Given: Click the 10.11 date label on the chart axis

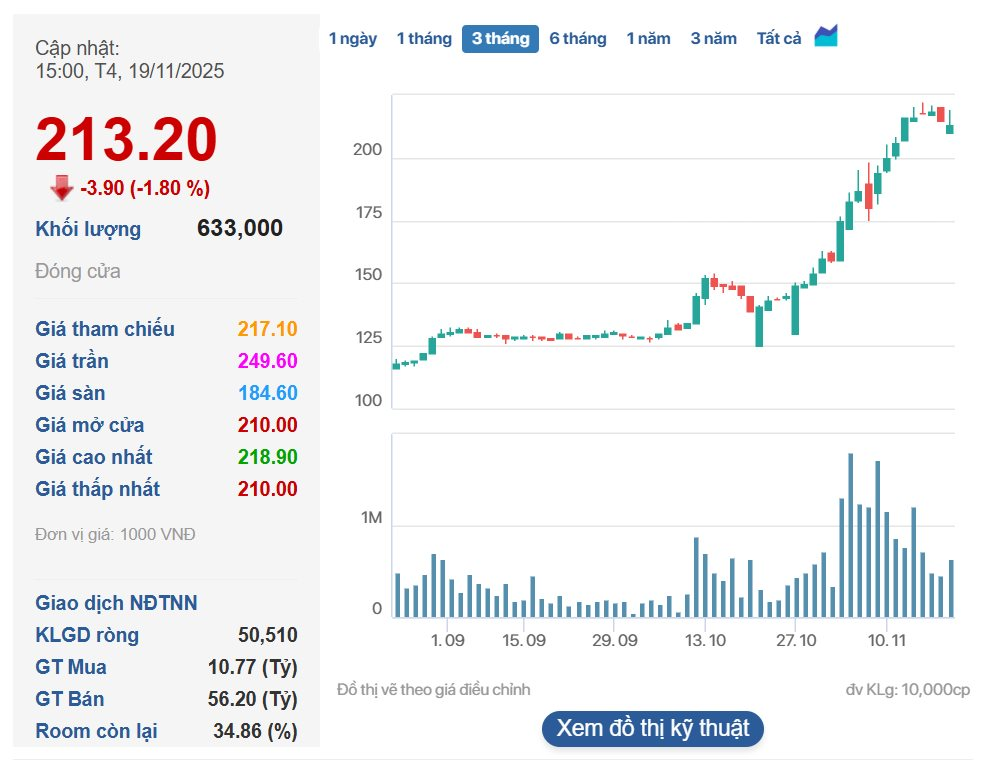Looking at the screenshot, I should (x=886, y=640).
